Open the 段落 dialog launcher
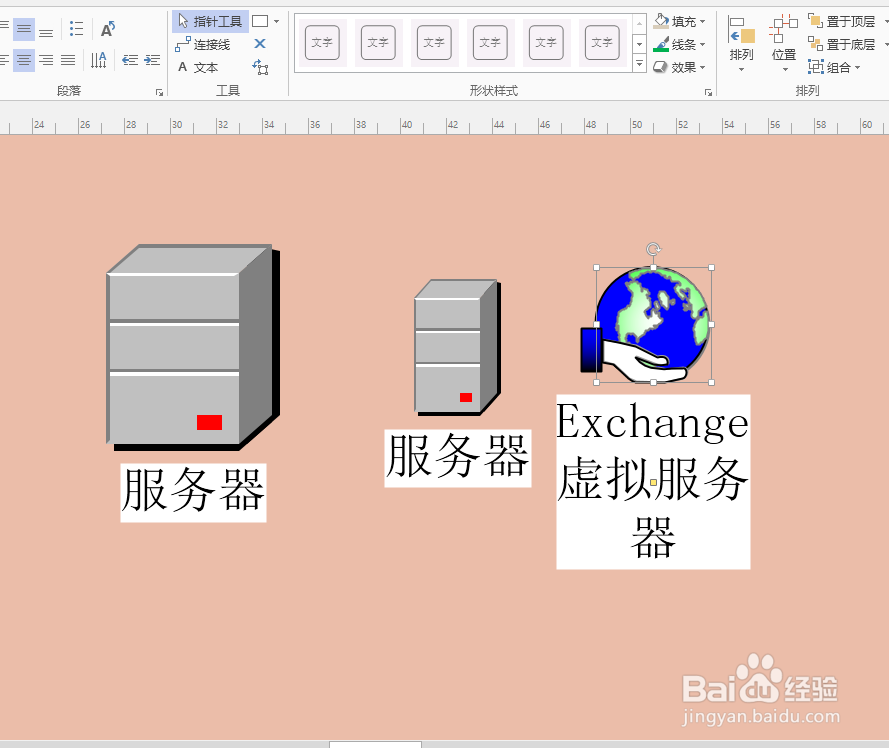This screenshot has width=889, height=748. [159, 92]
